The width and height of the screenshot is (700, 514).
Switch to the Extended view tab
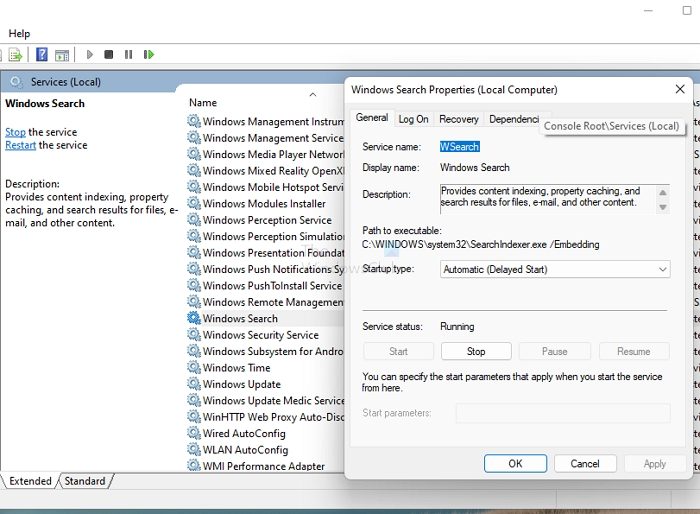pos(30,481)
